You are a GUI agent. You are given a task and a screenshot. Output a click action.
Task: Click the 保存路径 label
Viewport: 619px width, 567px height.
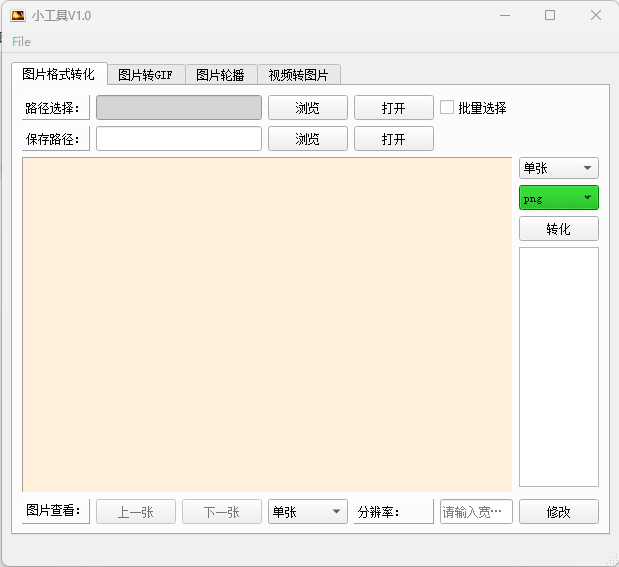tap(56, 139)
